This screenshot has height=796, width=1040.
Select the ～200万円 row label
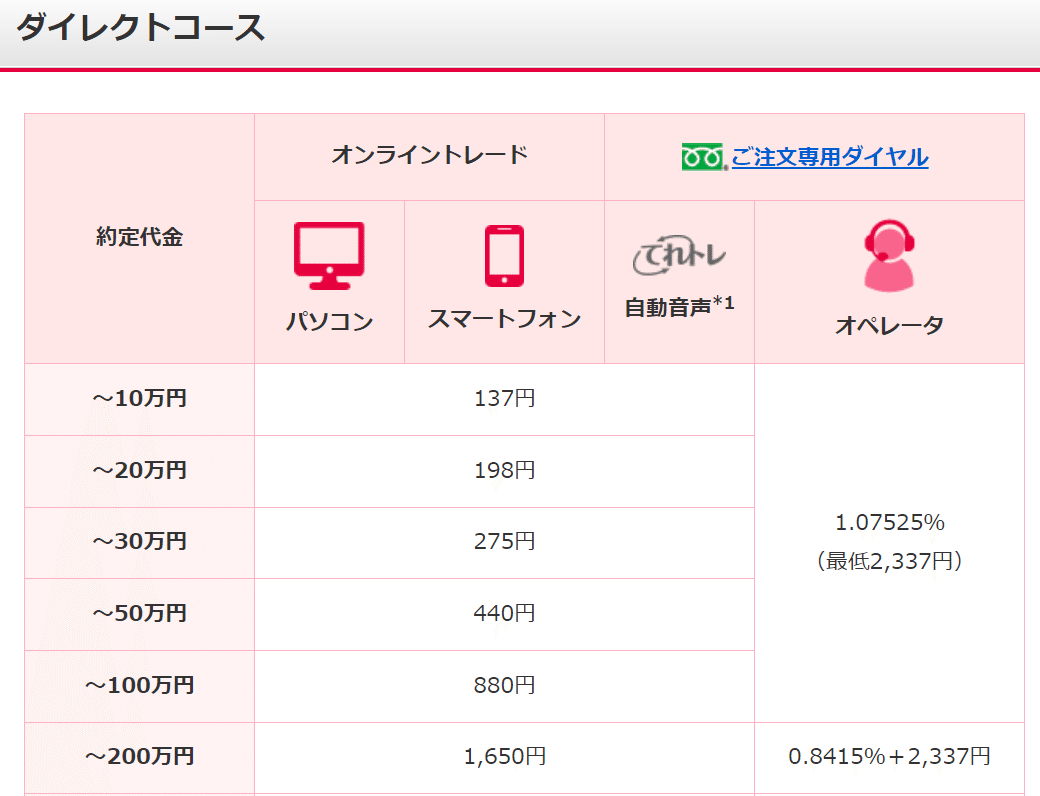139,758
